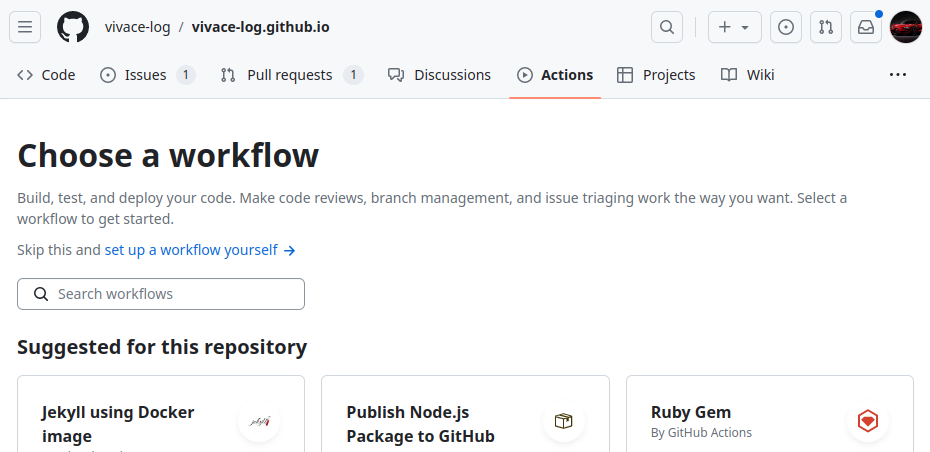
Task: Click the Jekyll logo icon
Action: click(x=259, y=422)
